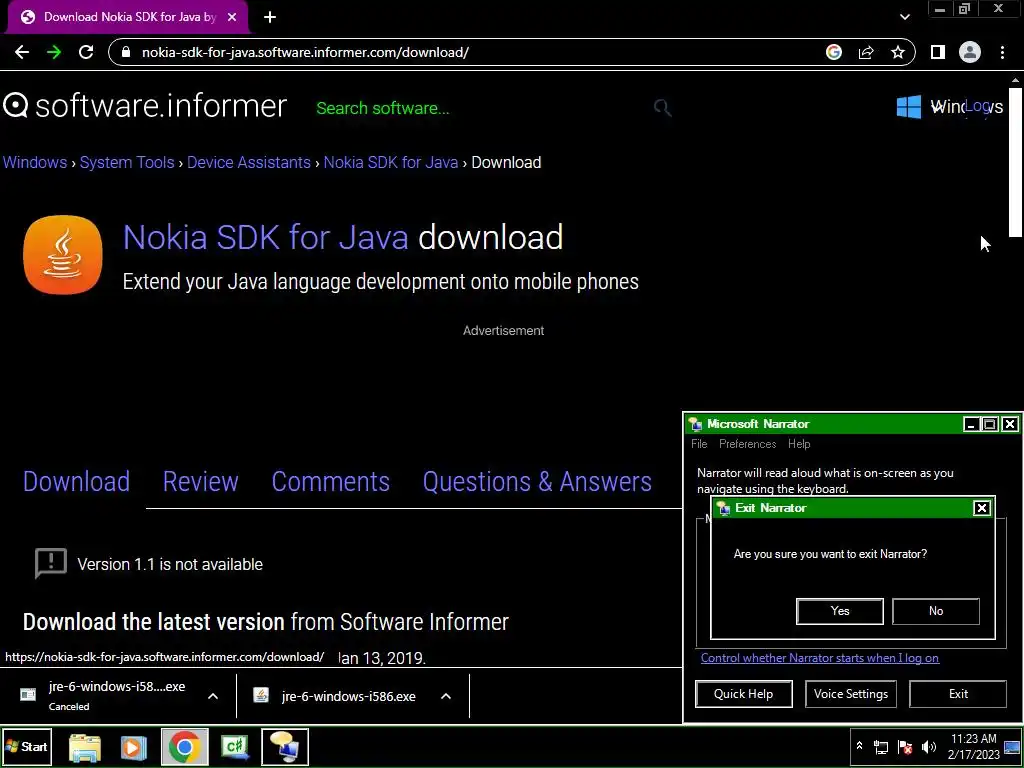This screenshot has height=768, width=1024.
Task: Open Narrator Voice Settings
Action: coord(851,694)
